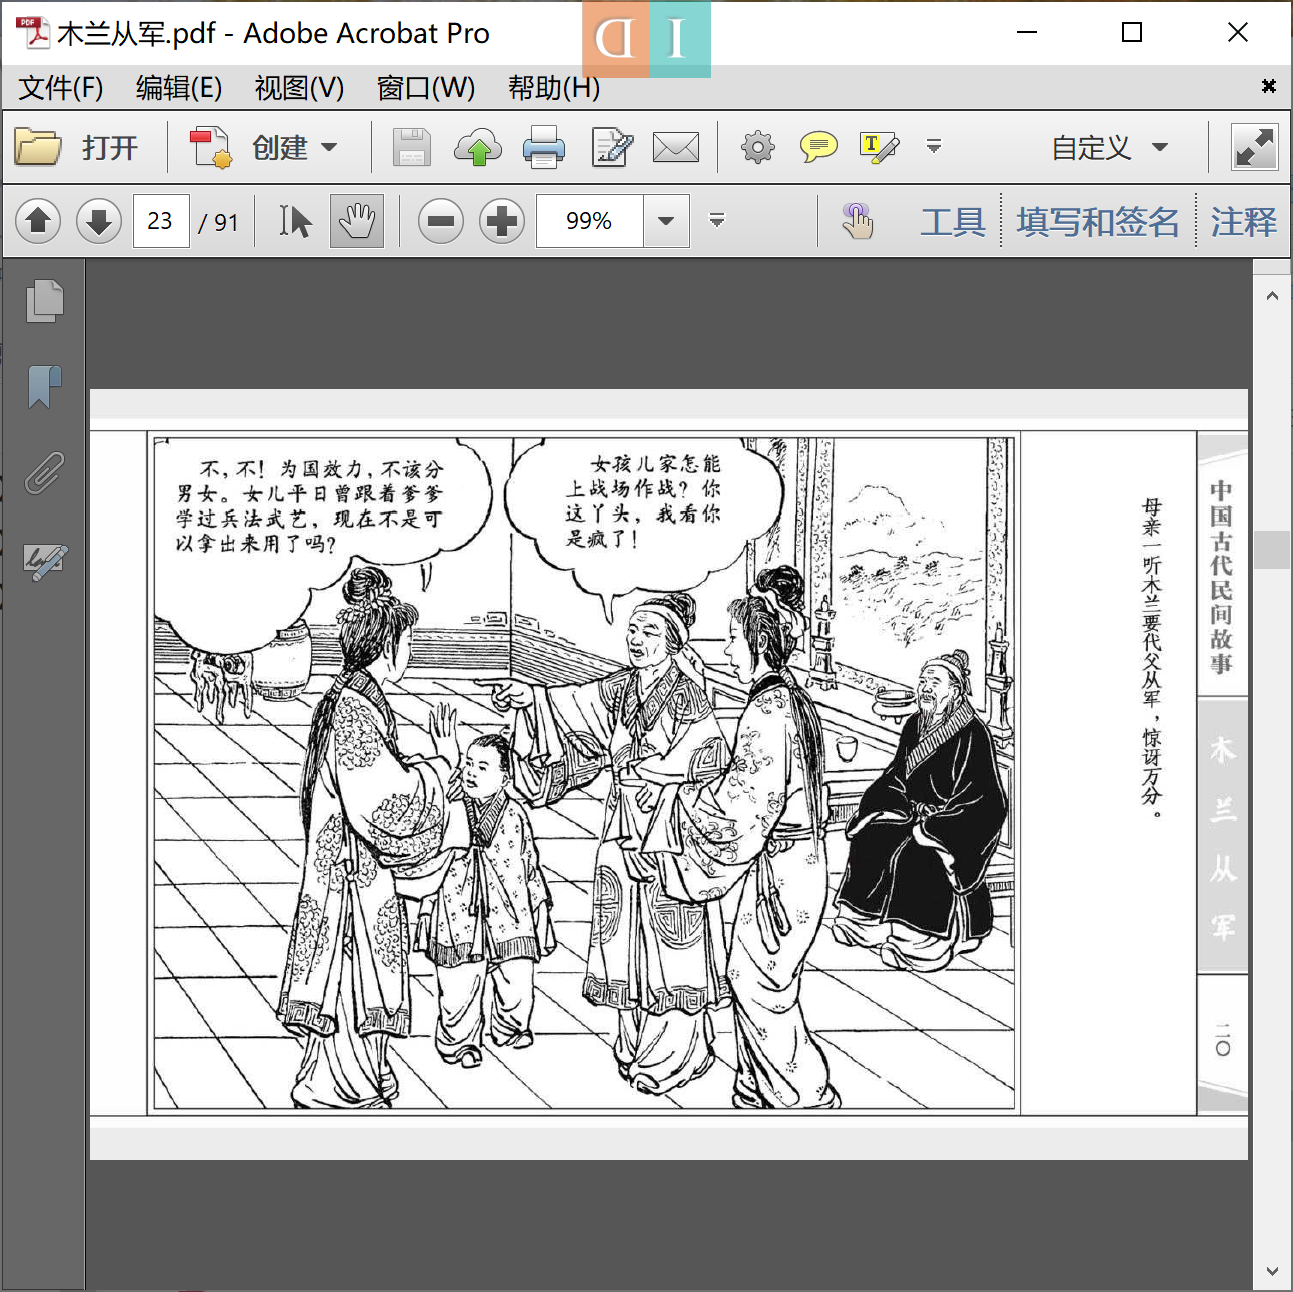Screen dimensions: 1293x1292
Task: Click the 创建 create PDF icon
Action: tap(211, 147)
